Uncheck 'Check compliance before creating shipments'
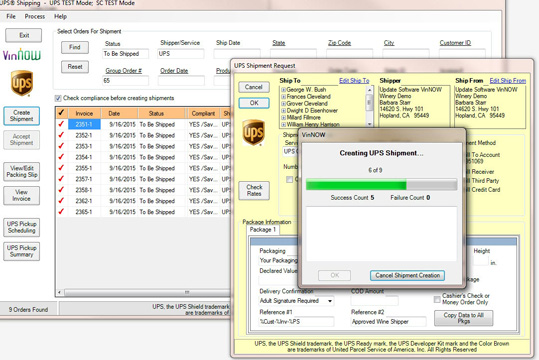 (x=58, y=98)
